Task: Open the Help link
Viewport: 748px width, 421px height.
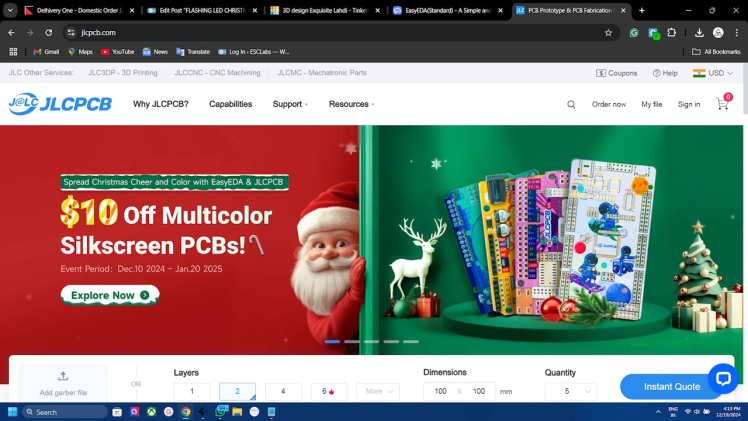Action: 665,73
